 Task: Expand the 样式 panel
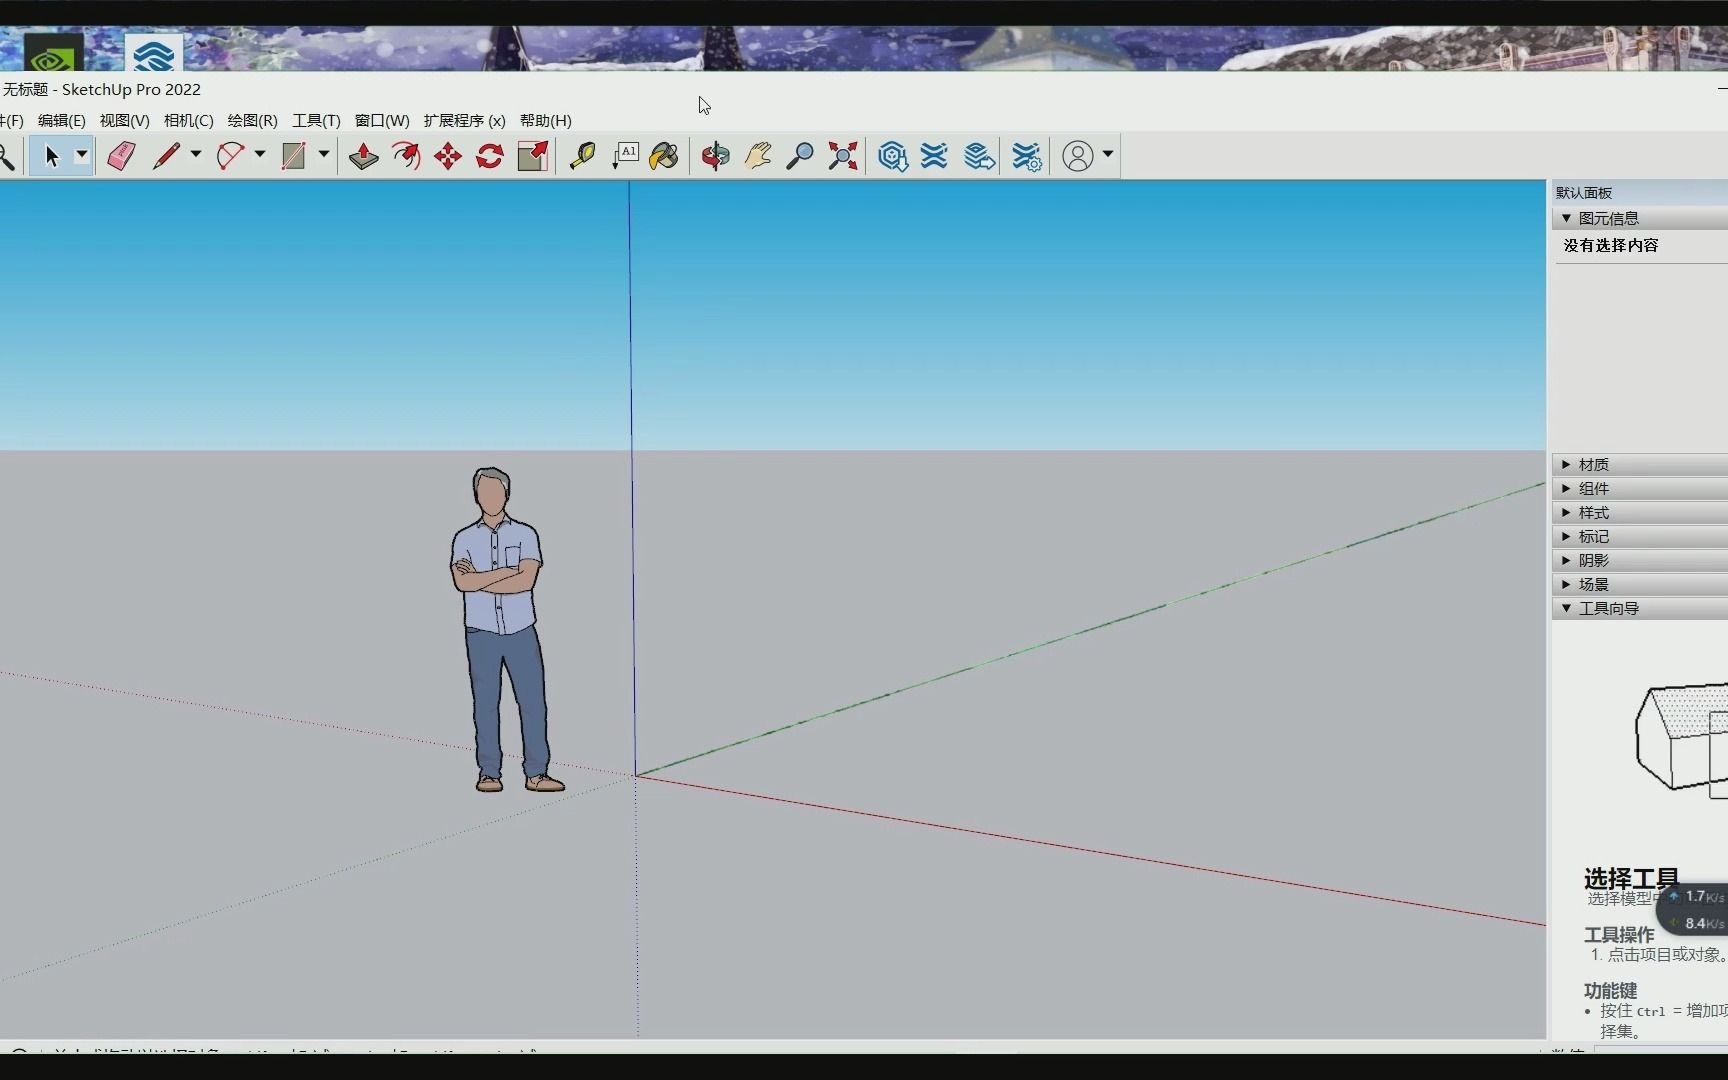tap(1640, 512)
